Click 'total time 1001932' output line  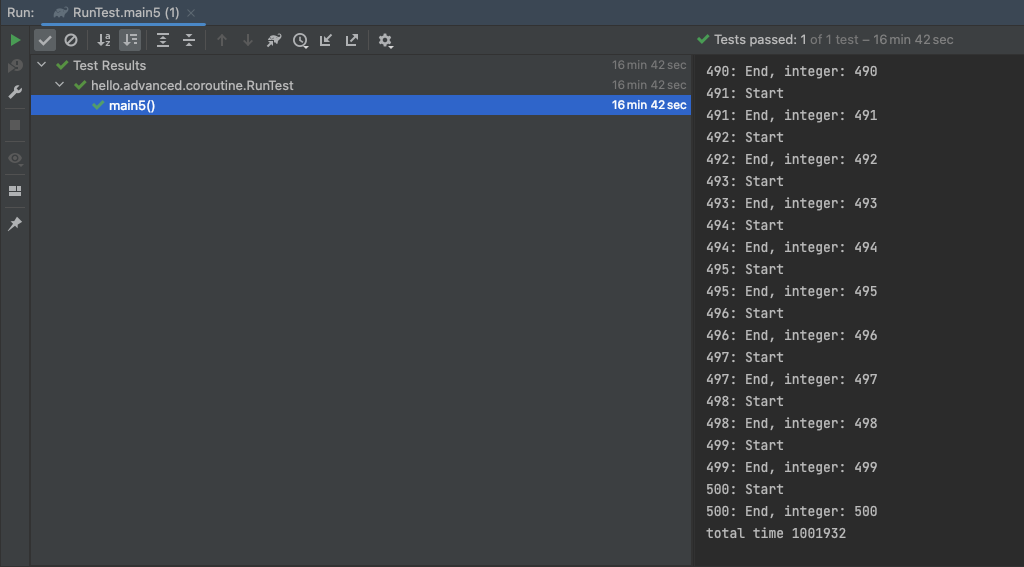click(x=776, y=534)
